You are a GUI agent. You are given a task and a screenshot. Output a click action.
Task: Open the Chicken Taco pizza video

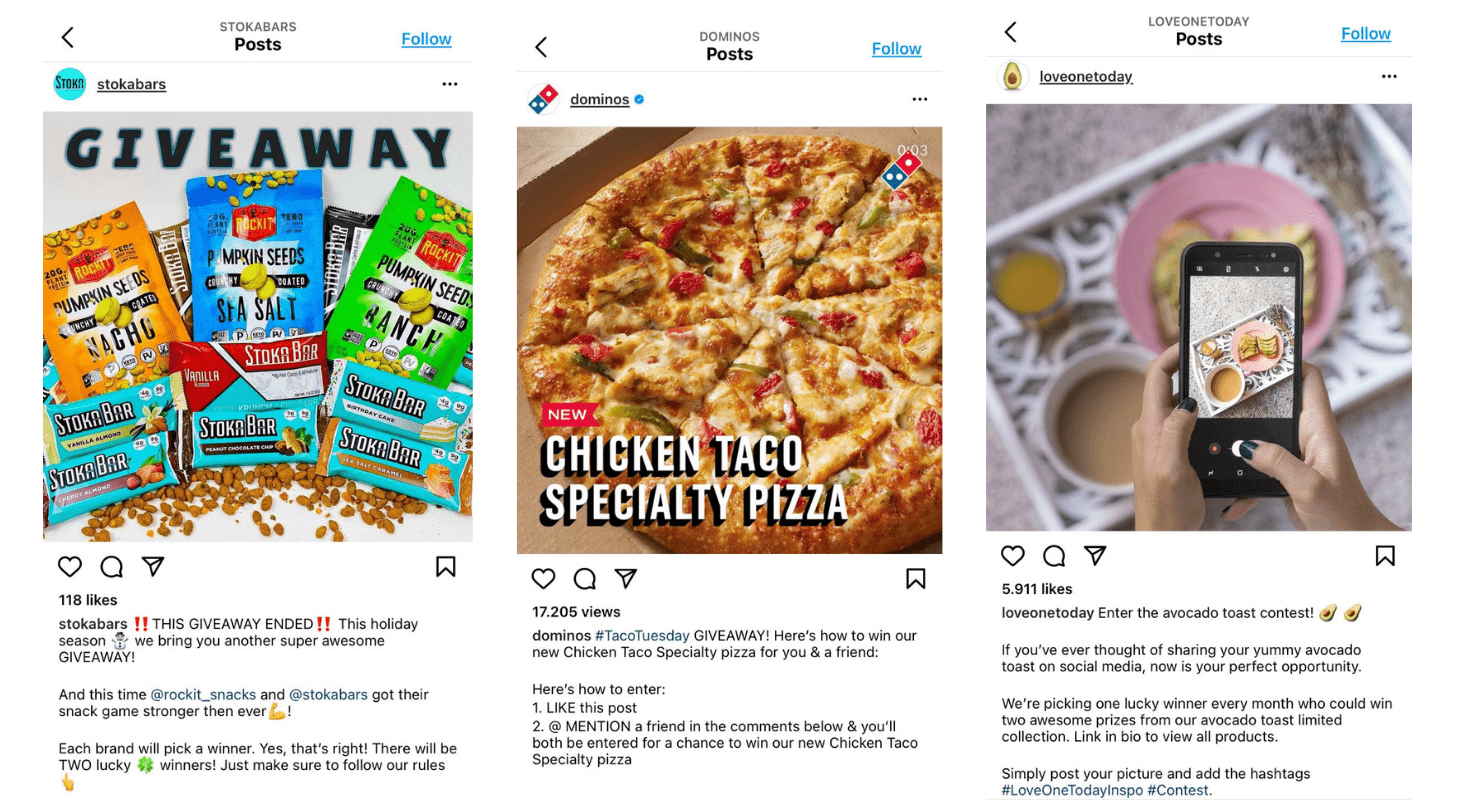pyautogui.click(x=729, y=340)
